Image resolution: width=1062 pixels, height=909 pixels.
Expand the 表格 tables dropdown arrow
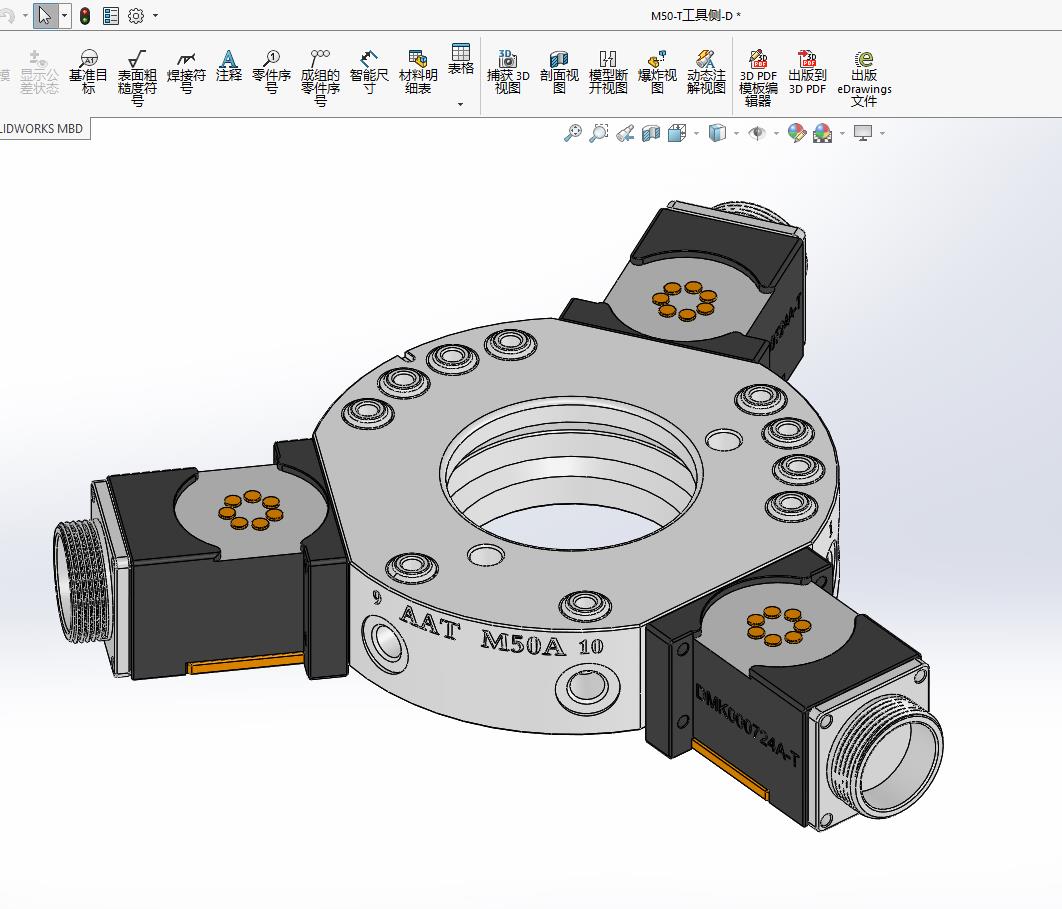[x=461, y=104]
